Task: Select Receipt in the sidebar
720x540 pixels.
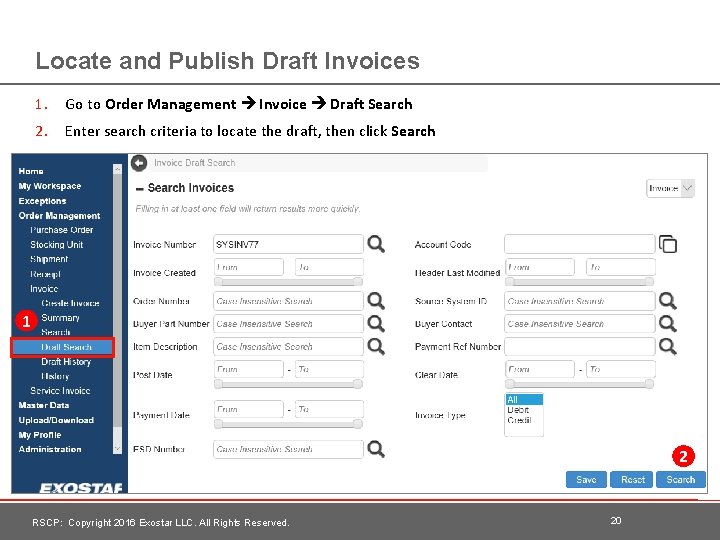Action: (x=45, y=274)
